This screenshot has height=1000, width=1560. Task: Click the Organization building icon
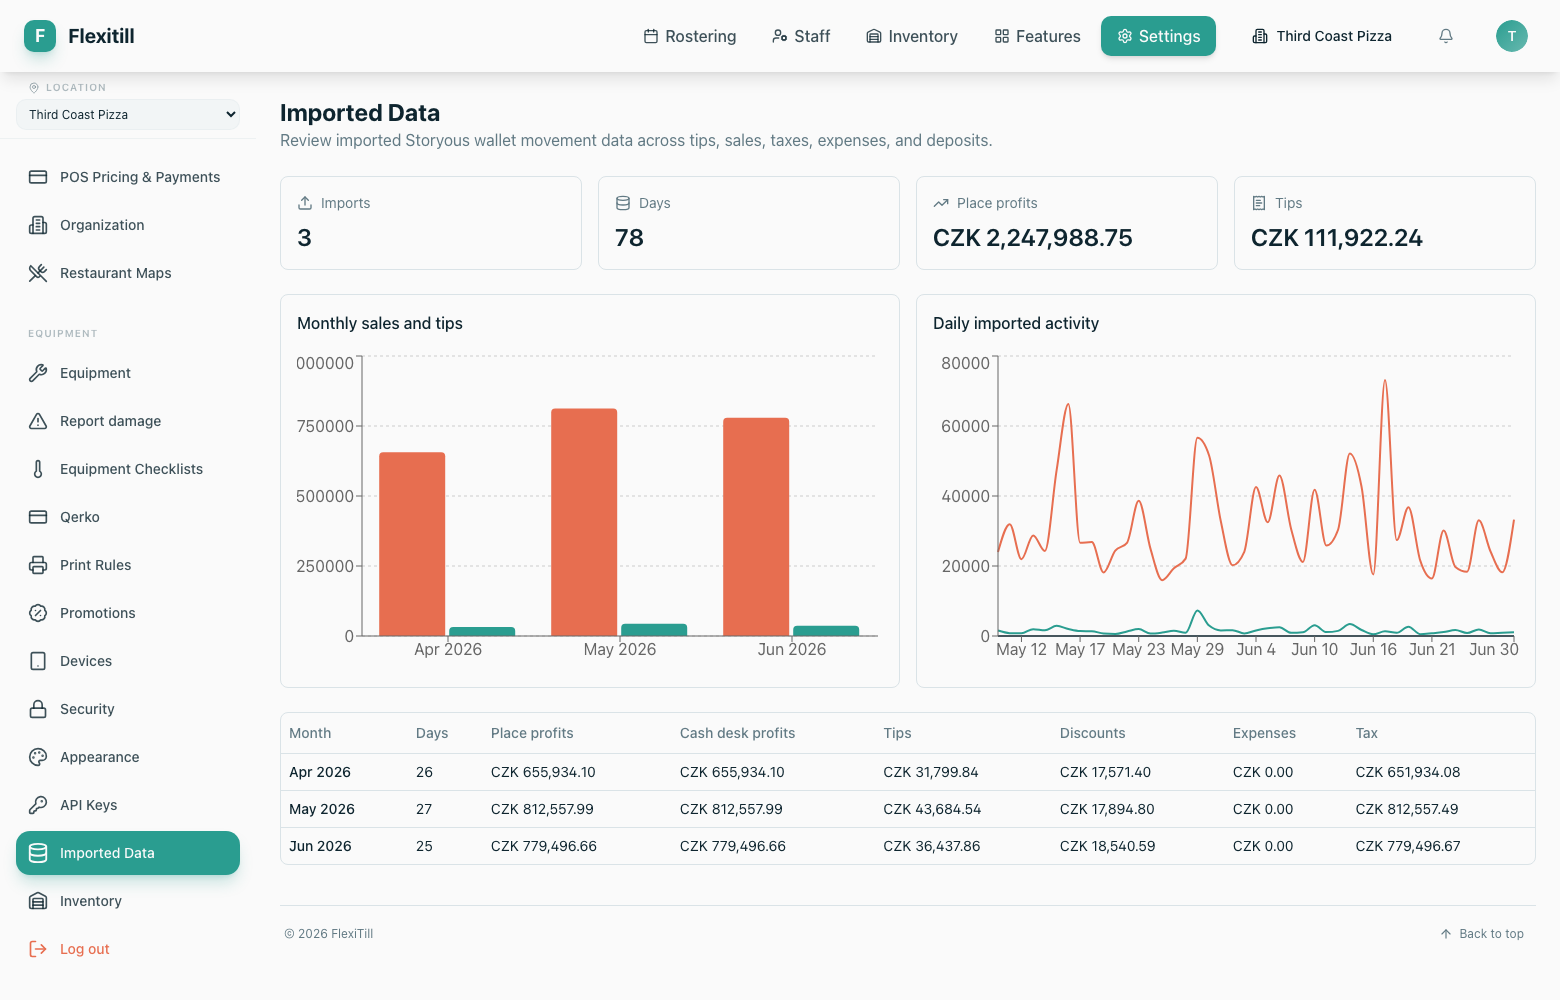click(38, 225)
